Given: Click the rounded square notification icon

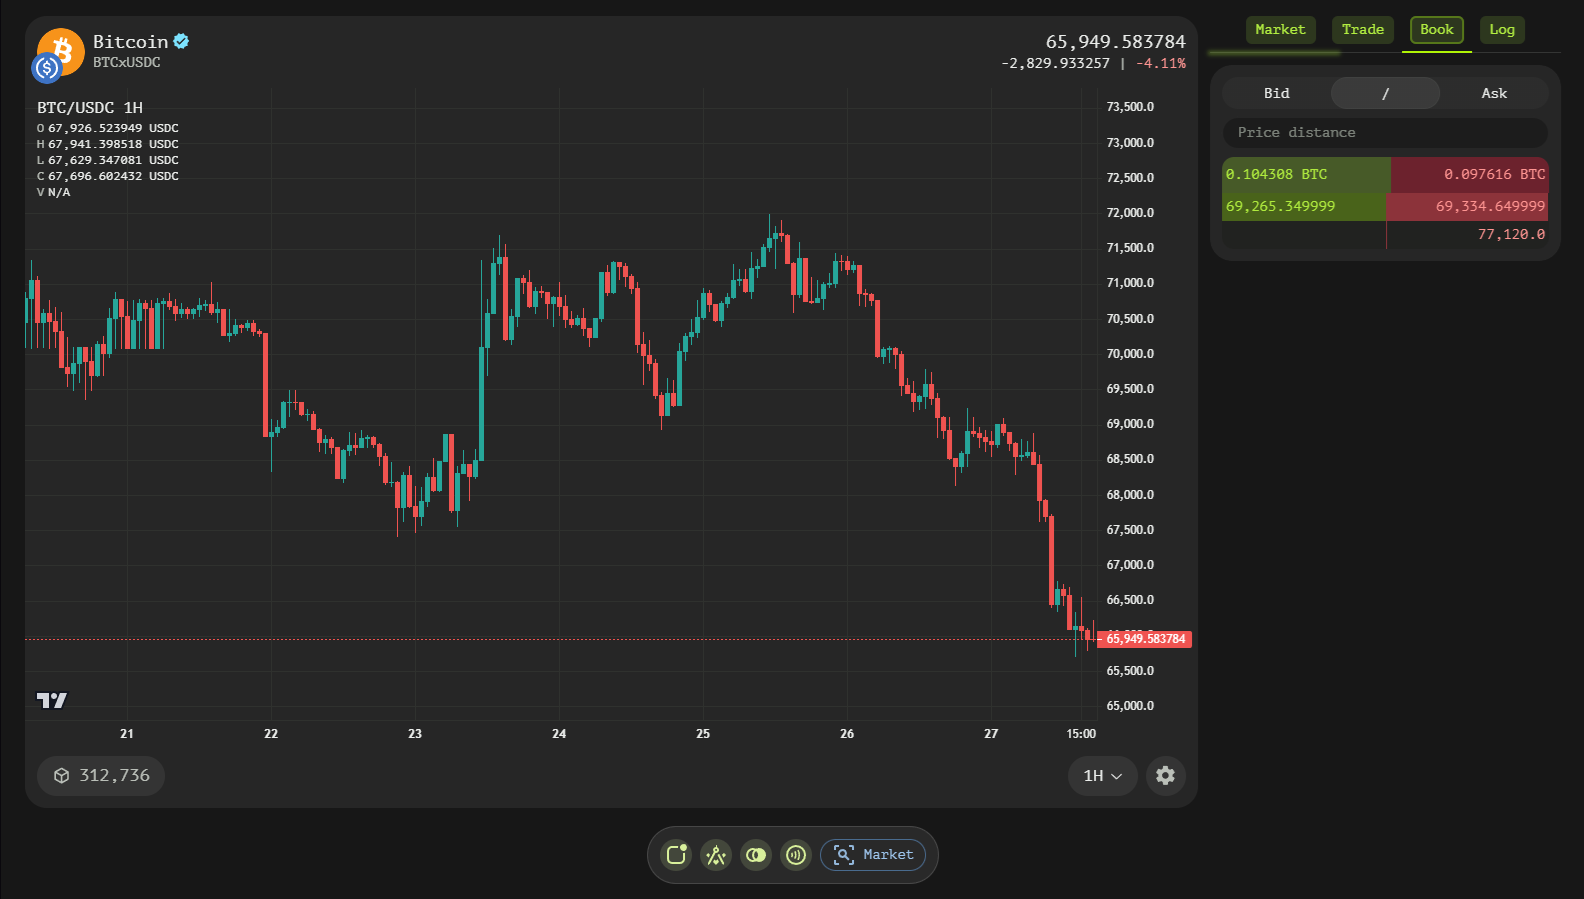Looking at the screenshot, I should point(677,855).
